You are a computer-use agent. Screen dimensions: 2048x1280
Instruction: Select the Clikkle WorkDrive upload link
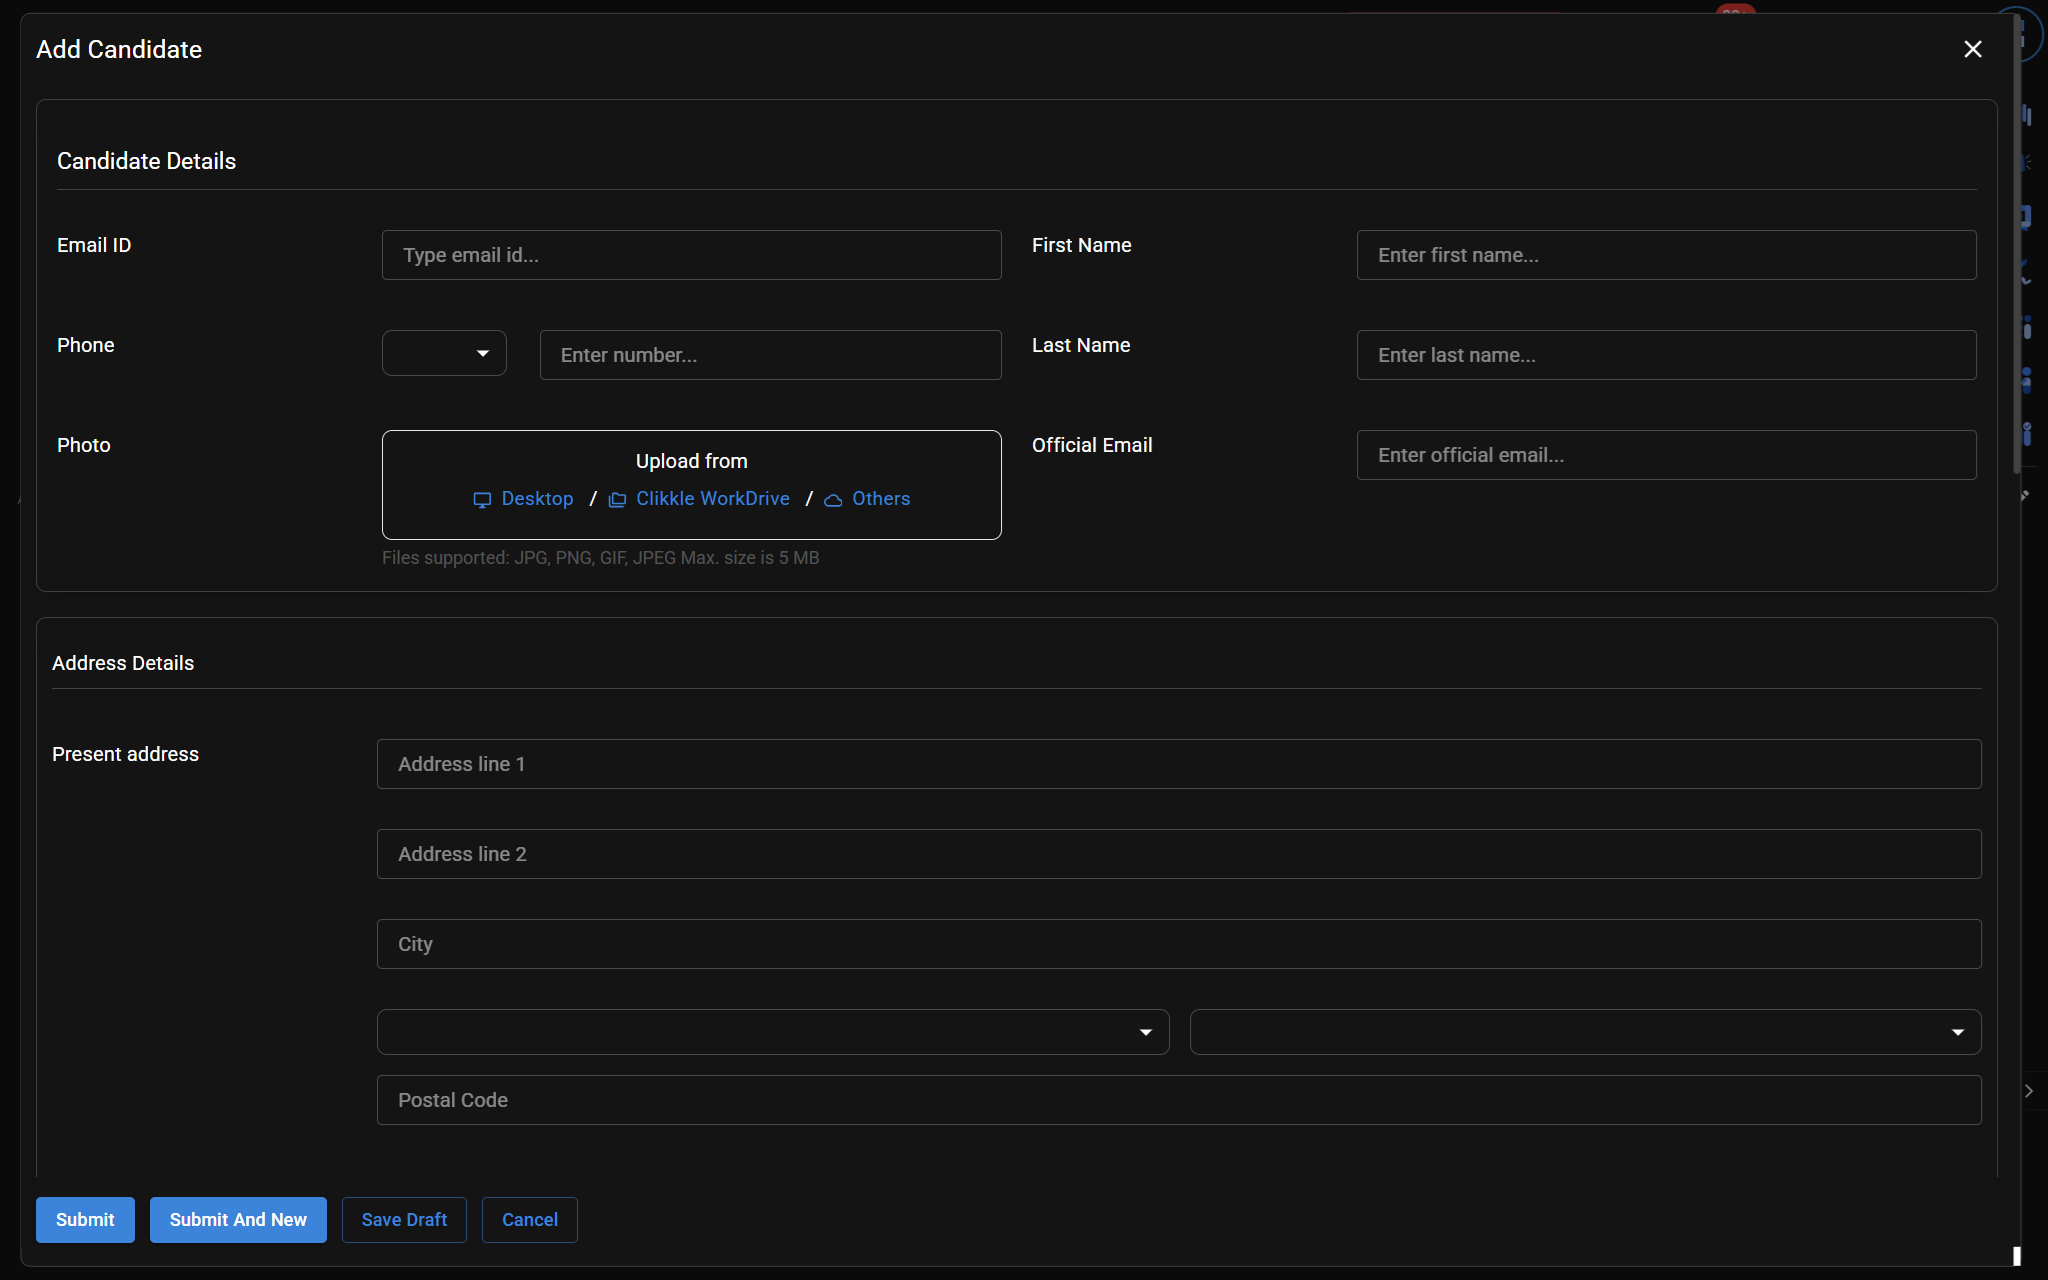coord(712,499)
